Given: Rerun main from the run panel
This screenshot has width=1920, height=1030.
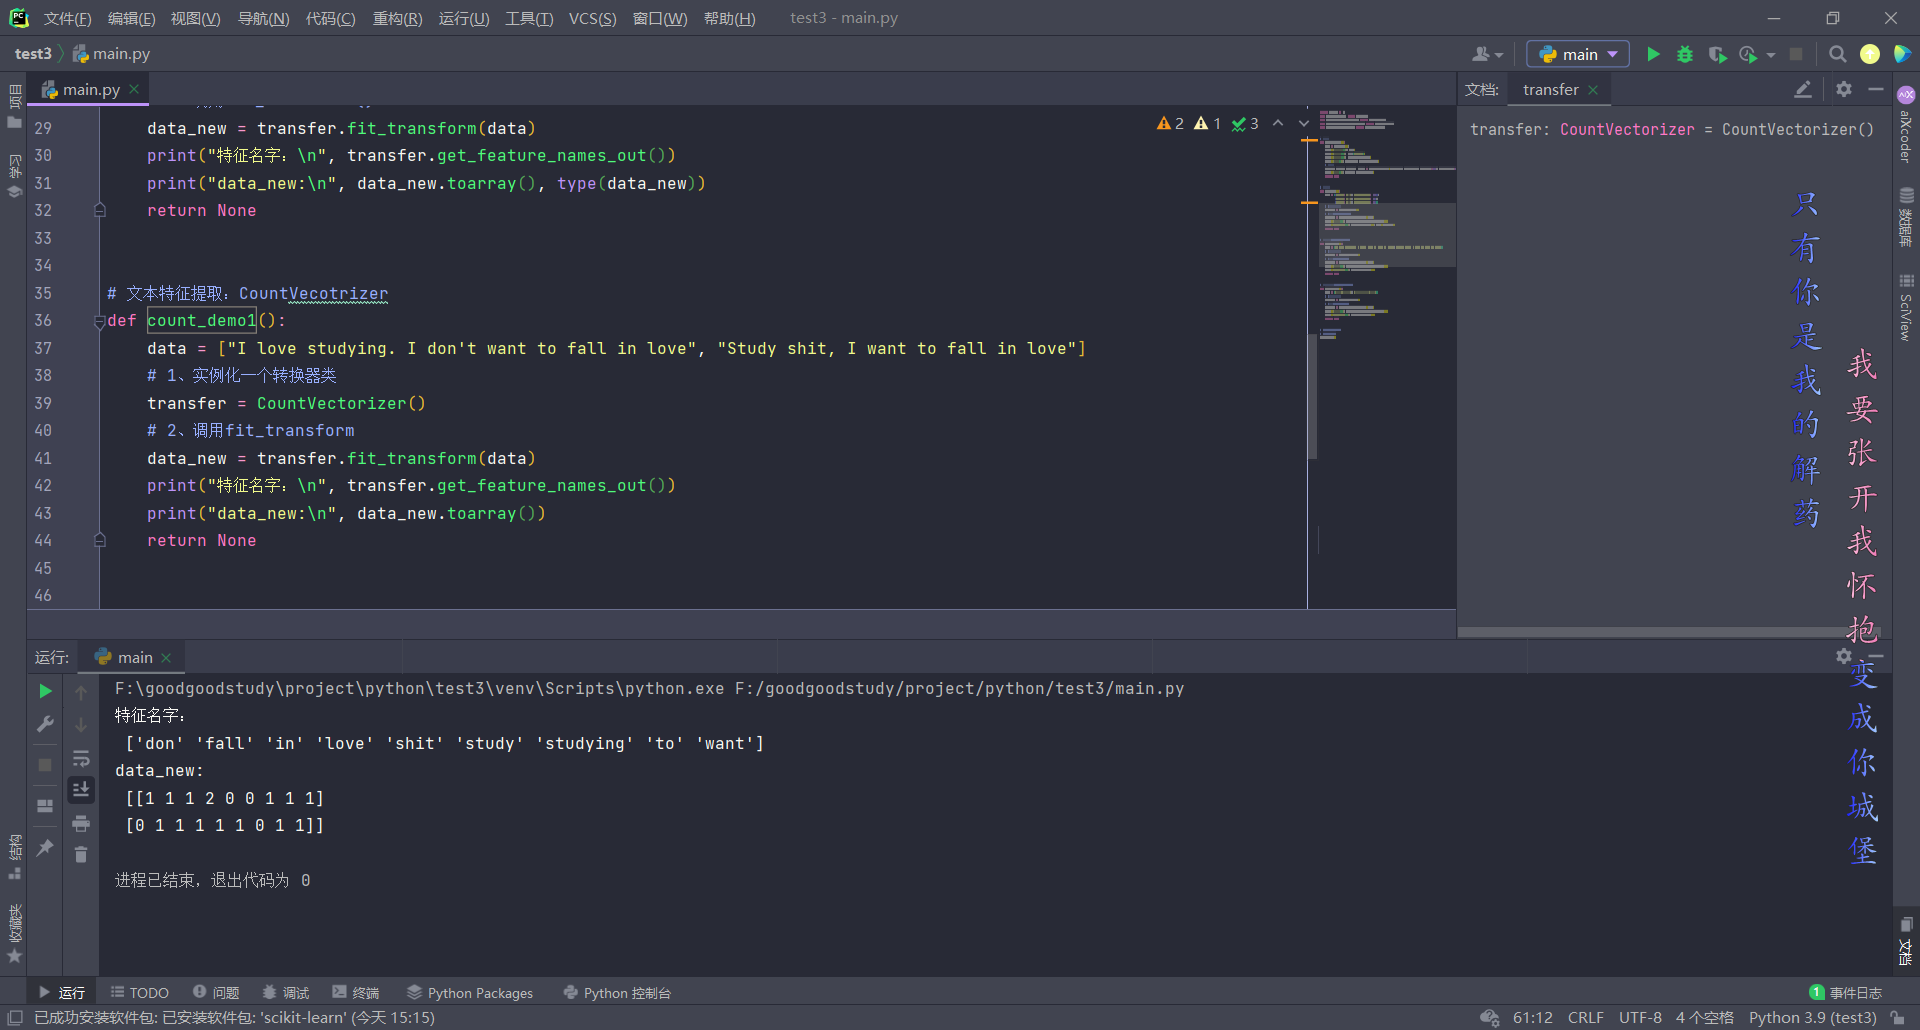Looking at the screenshot, I should click(45, 691).
